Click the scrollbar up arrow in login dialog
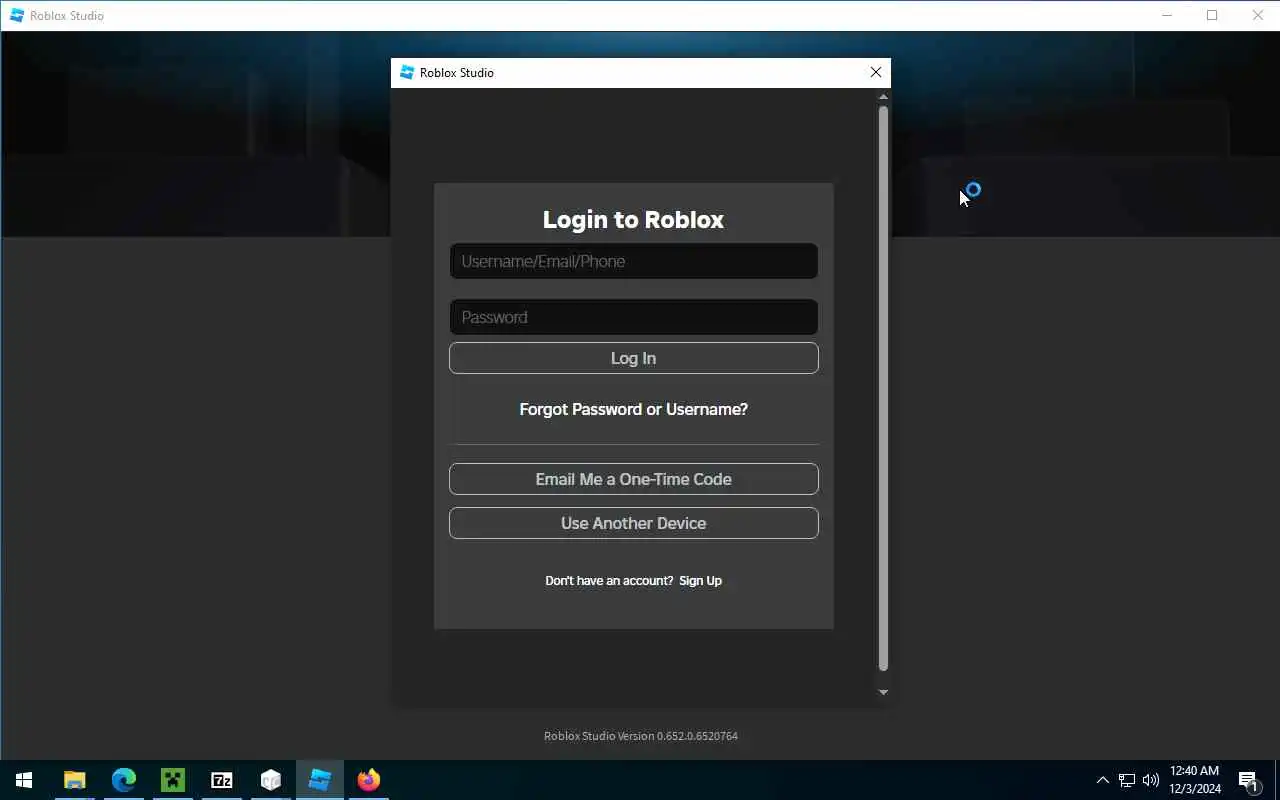Viewport: 1280px width, 800px height. [883, 96]
